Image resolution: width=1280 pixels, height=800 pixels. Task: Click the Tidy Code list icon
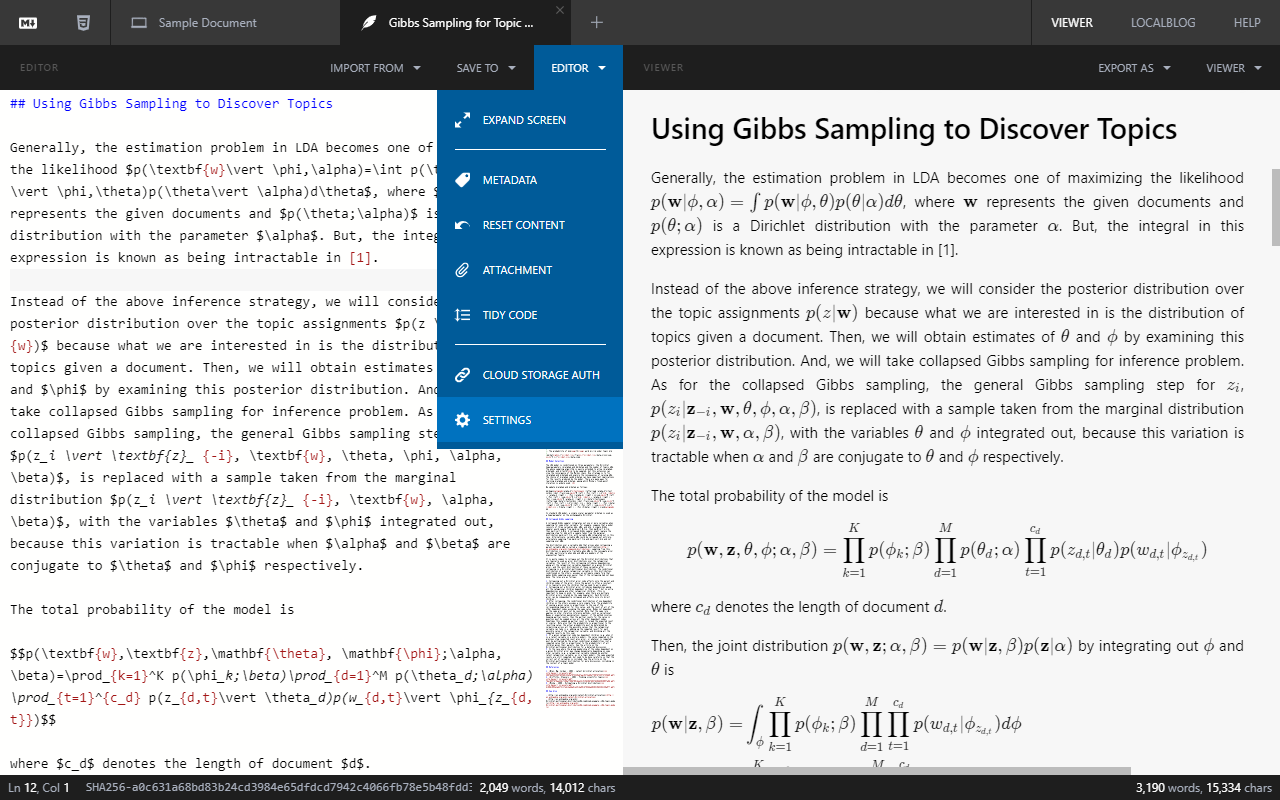[x=462, y=315]
